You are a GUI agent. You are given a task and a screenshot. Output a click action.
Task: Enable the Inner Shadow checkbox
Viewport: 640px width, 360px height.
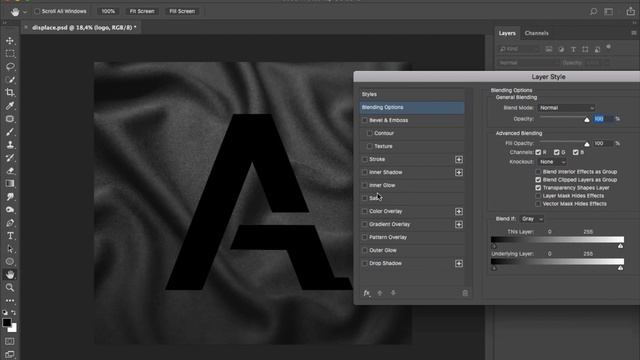click(364, 172)
